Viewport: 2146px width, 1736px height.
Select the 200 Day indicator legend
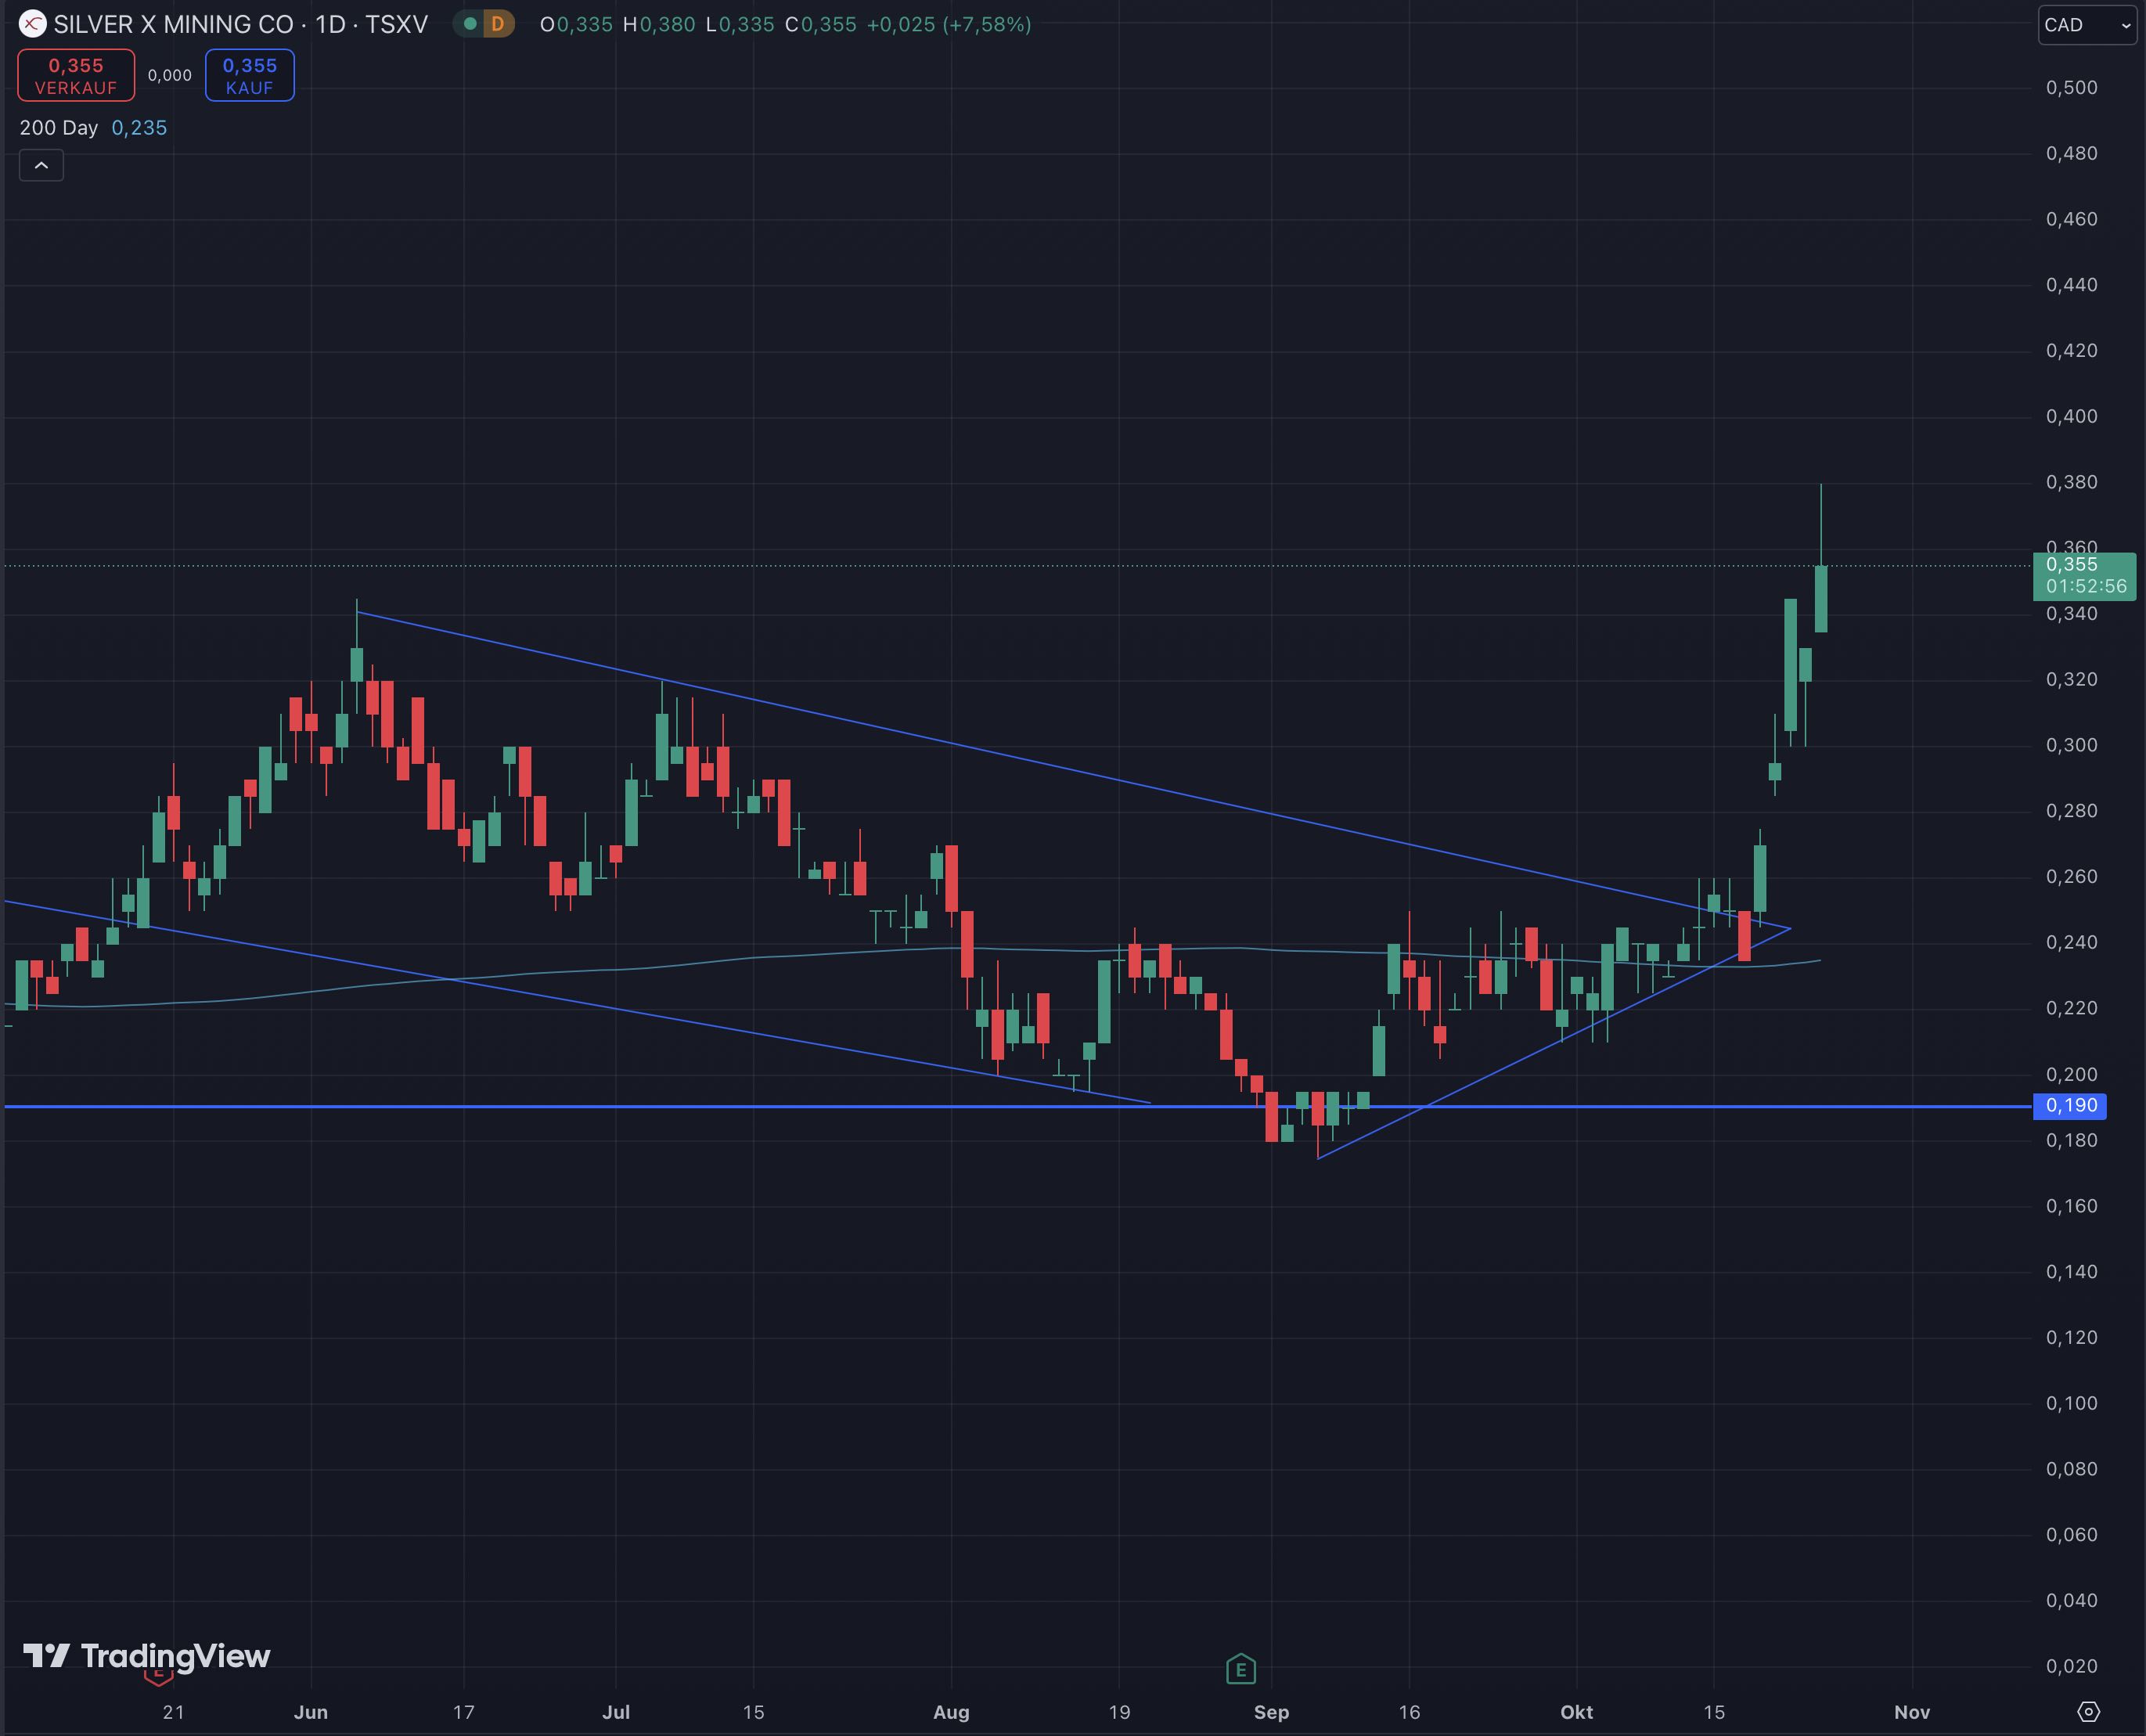pyautogui.click(x=59, y=127)
